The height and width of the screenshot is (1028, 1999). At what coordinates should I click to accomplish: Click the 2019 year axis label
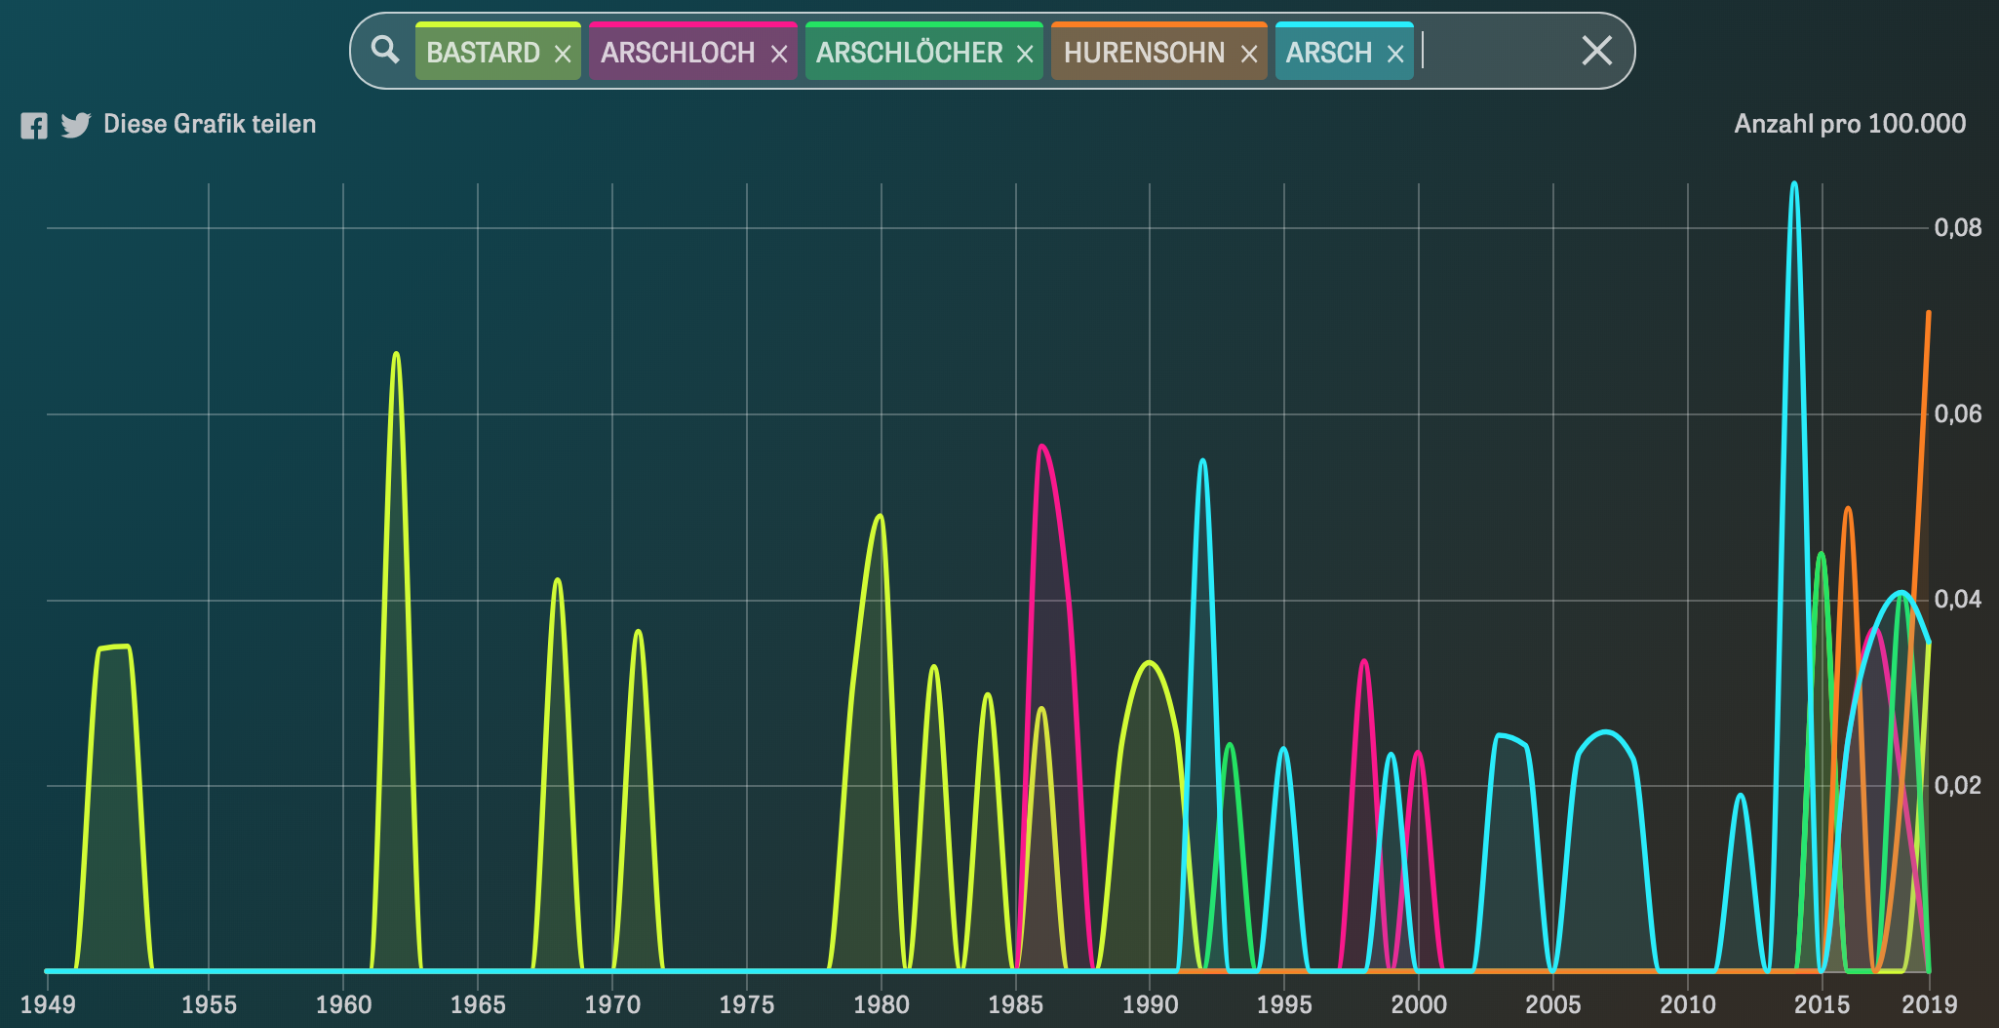(1929, 1004)
